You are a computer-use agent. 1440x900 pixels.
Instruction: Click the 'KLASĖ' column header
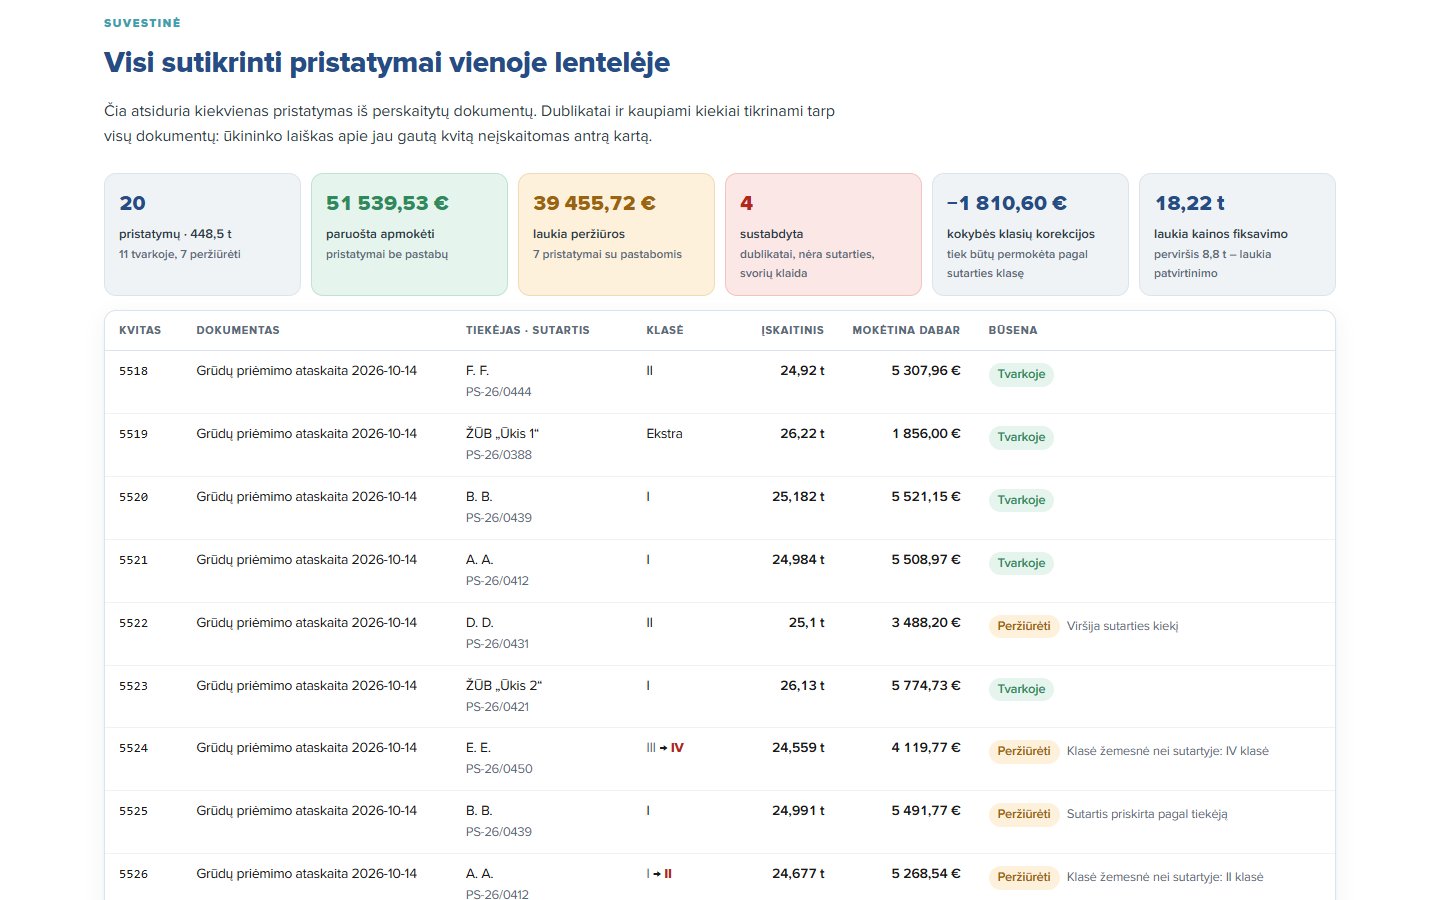(665, 330)
